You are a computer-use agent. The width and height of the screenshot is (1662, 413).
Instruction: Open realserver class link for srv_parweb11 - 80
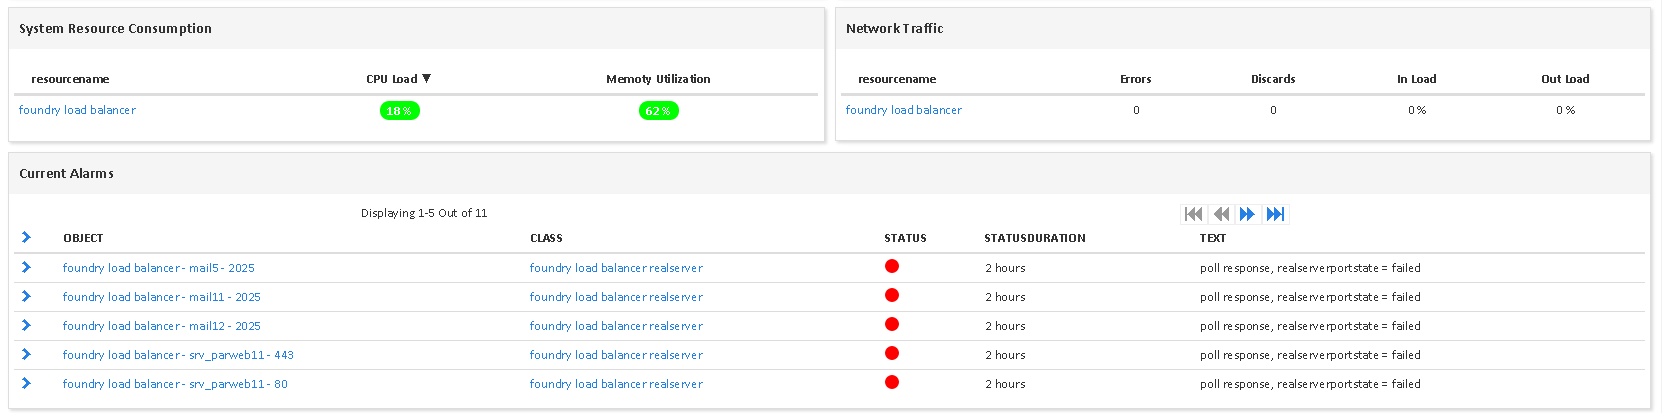tap(616, 384)
